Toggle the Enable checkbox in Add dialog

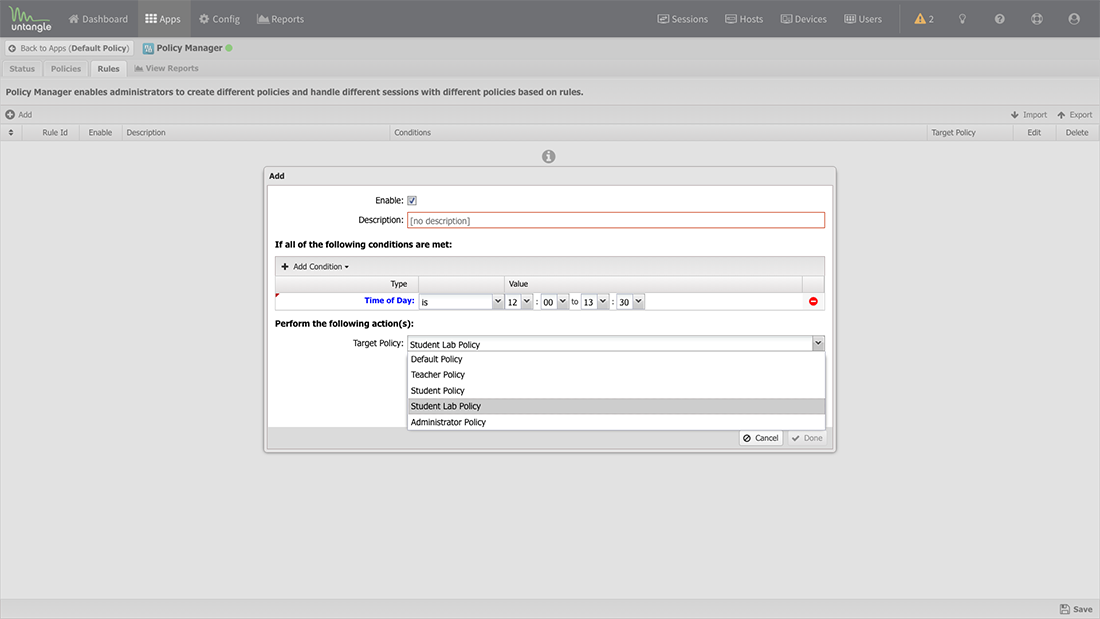click(x=412, y=200)
